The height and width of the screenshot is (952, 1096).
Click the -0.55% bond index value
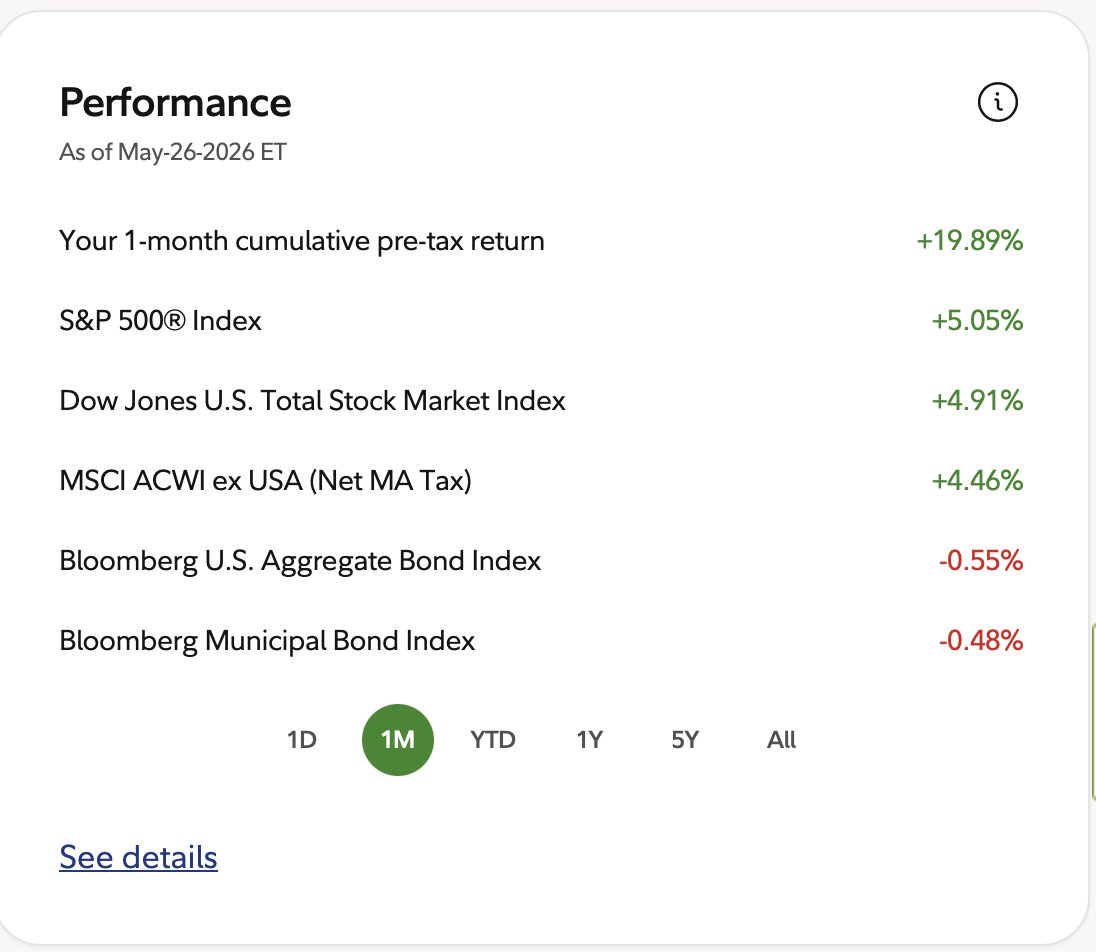click(981, 561)
